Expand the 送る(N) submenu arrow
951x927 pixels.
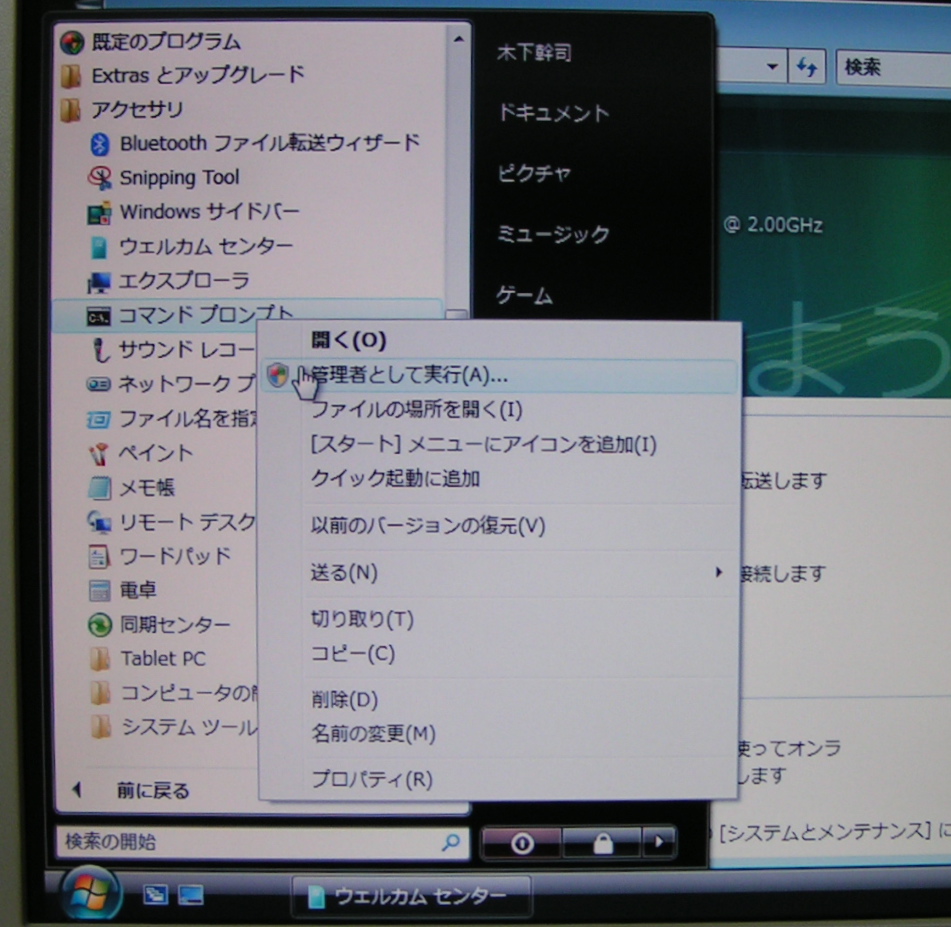[719, 571]
